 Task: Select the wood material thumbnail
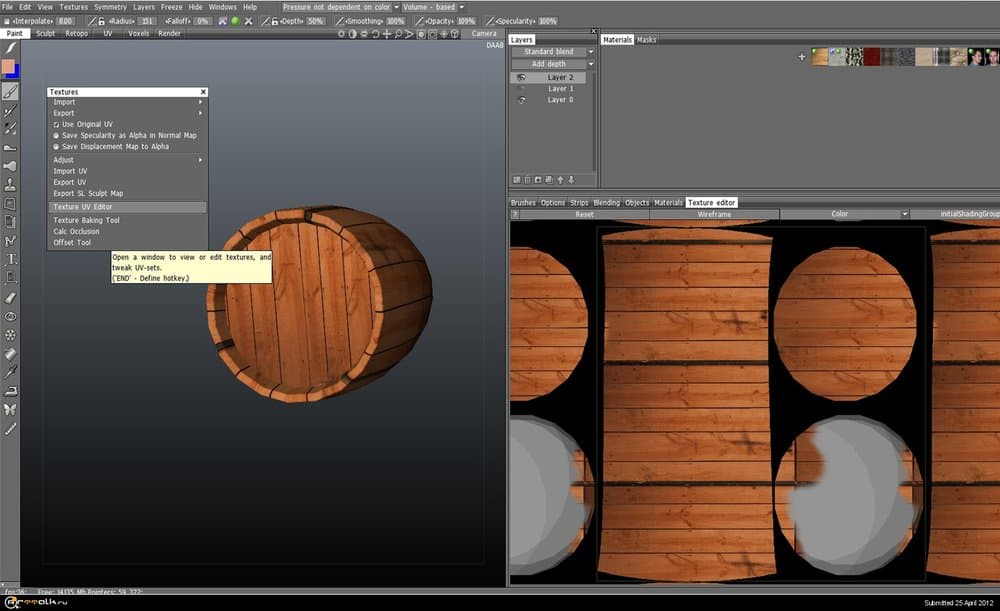tap(820, 57)
